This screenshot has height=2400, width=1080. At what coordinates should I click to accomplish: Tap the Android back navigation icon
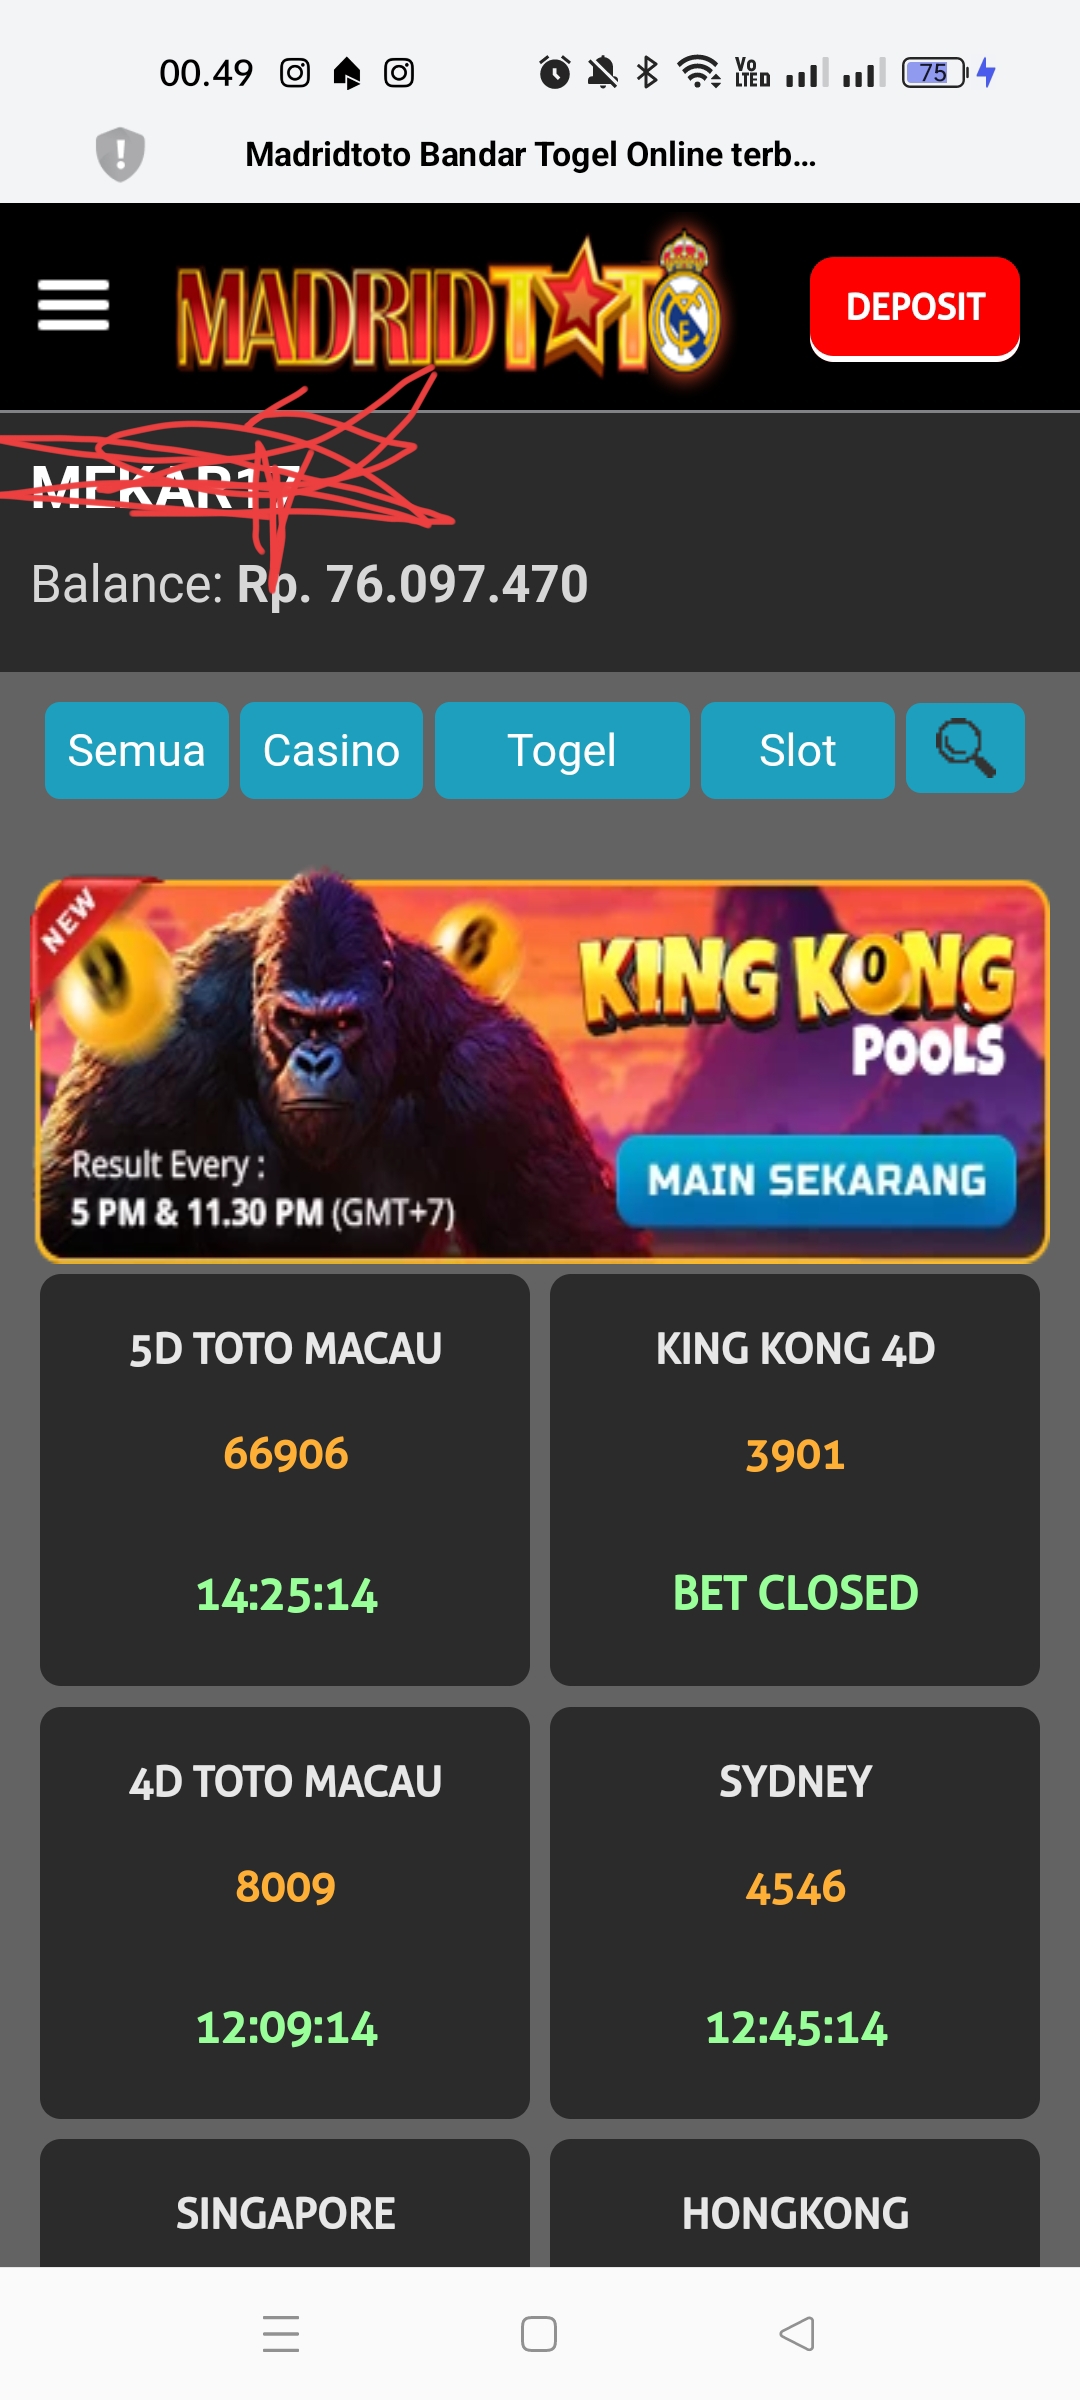pos(797,2334)
